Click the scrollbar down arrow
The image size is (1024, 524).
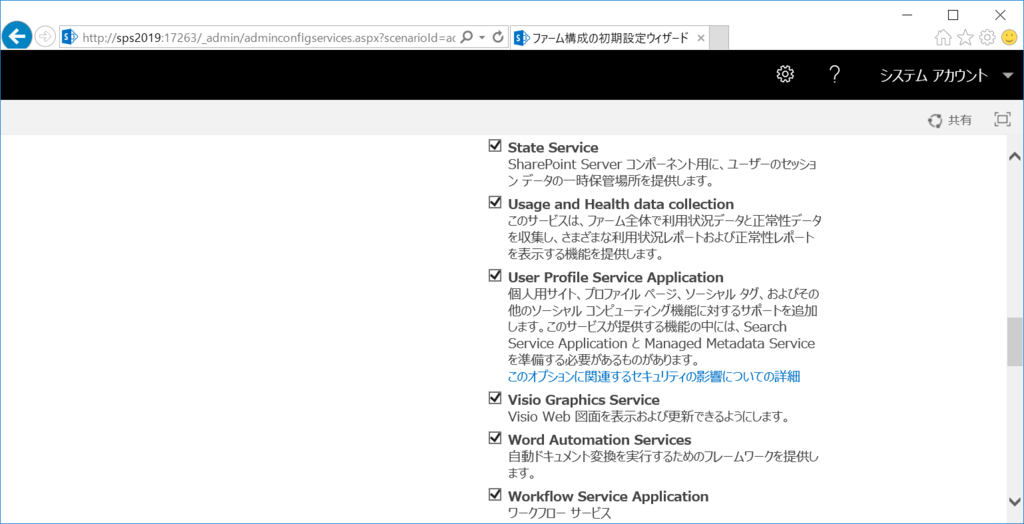click(x=1015, y=500)
